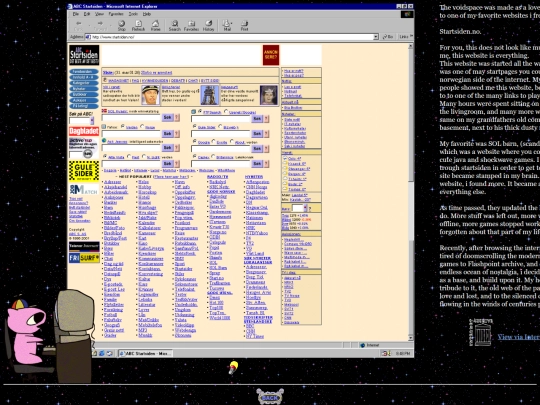Click the Søk button for SOL Kvasir
This screenshot has width=540, height=405.
pos(167,117)
